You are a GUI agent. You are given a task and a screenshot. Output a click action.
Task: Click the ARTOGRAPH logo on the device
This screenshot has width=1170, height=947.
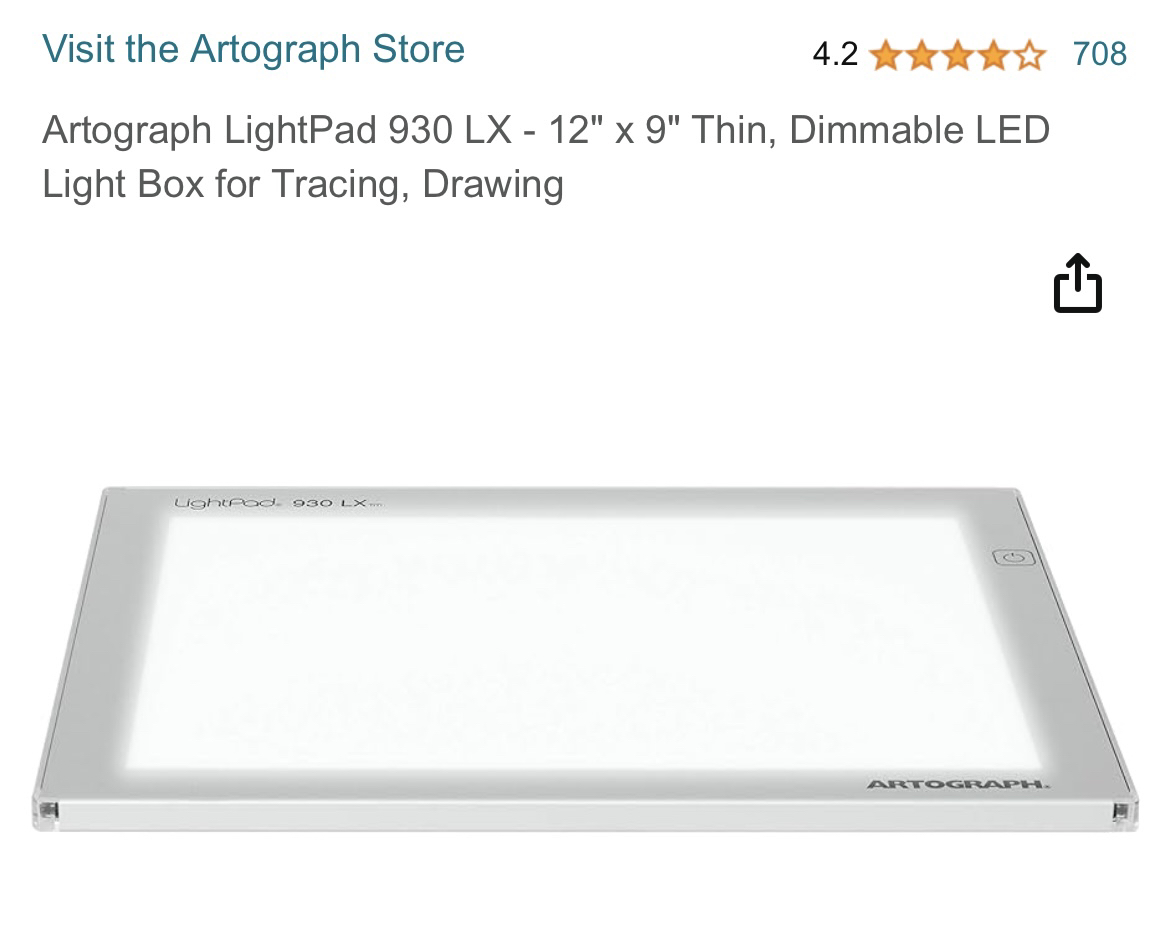[x=957, y=784]
